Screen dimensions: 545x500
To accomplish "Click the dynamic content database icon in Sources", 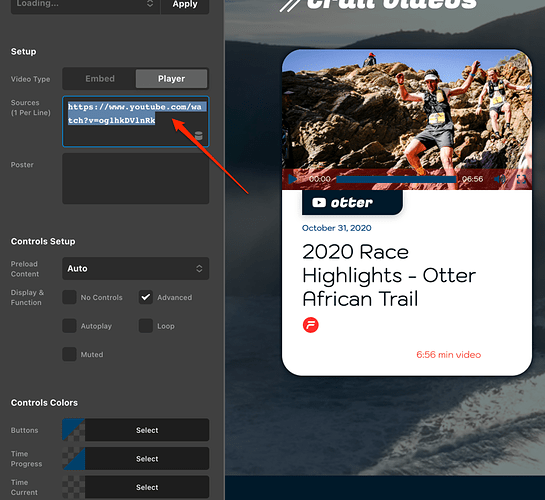I will tap(198, 136).
